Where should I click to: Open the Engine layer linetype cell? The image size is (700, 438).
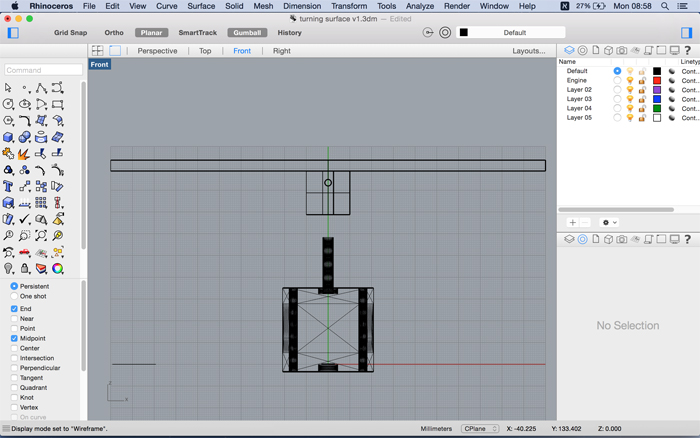[689, 80]
